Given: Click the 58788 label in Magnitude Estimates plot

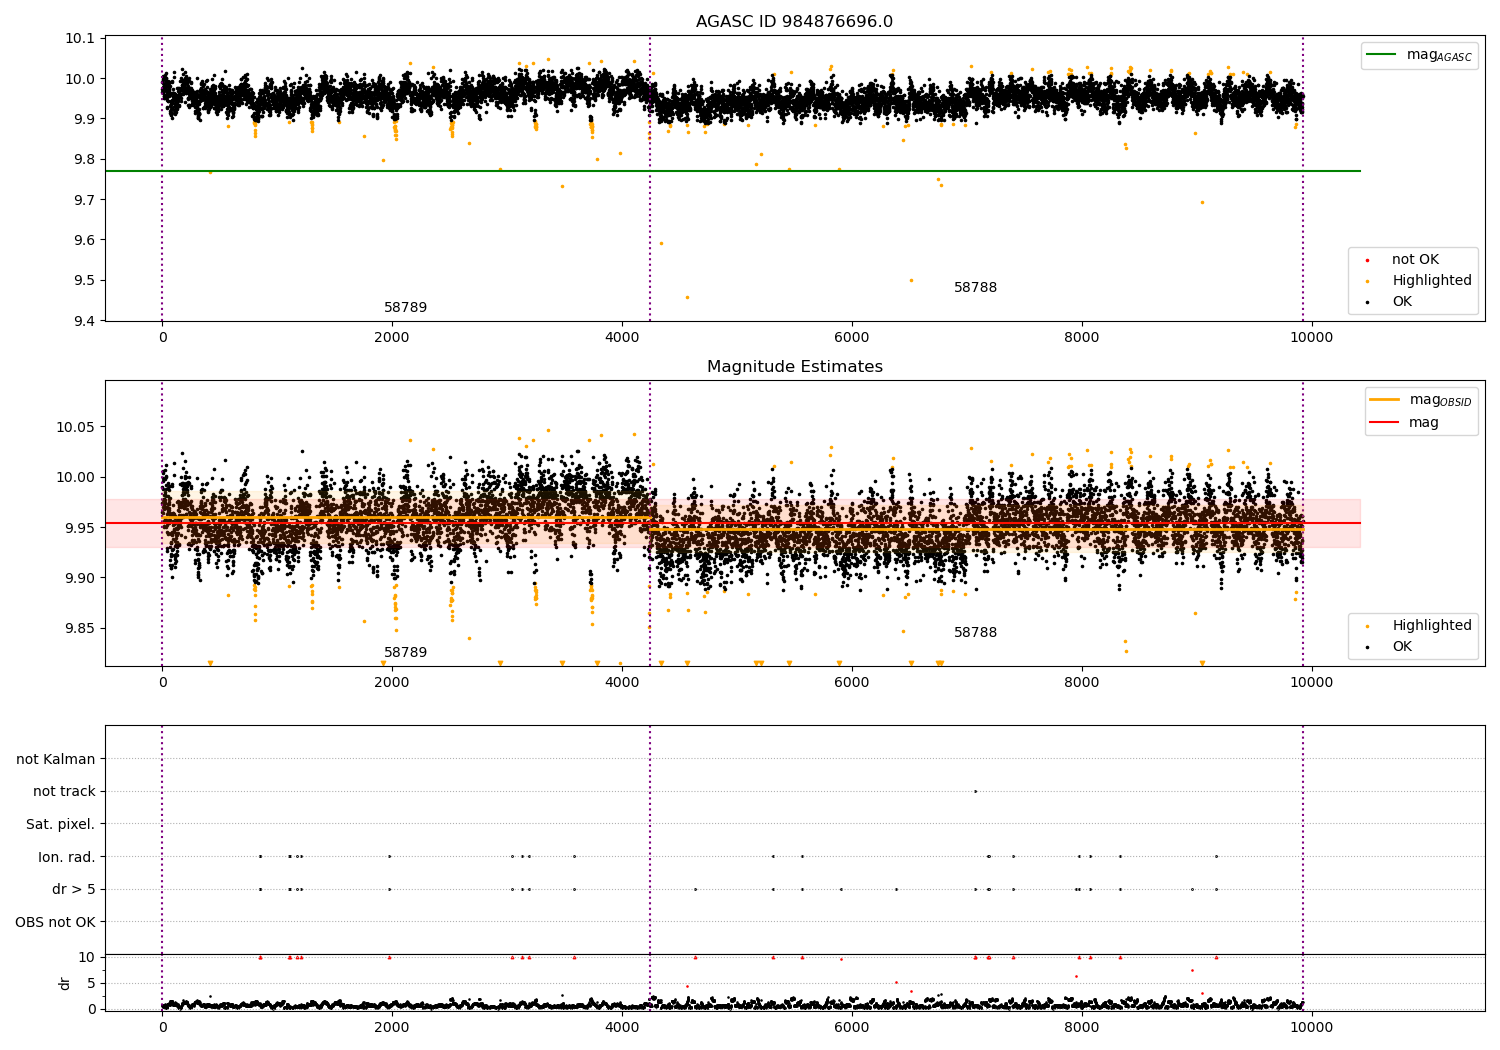Looking at the screenshot, I should pos(975,633).
